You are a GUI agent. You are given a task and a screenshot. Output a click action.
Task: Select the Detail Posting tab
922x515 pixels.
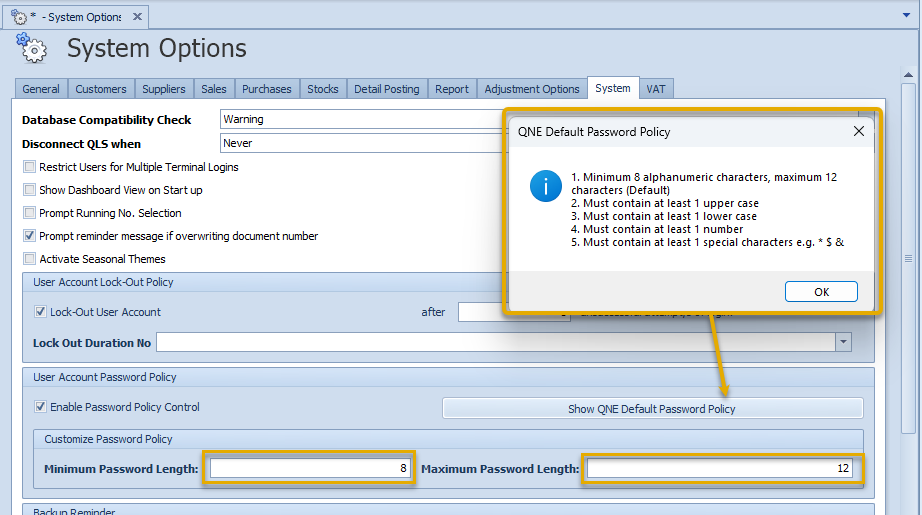click(x=386, y=89)
